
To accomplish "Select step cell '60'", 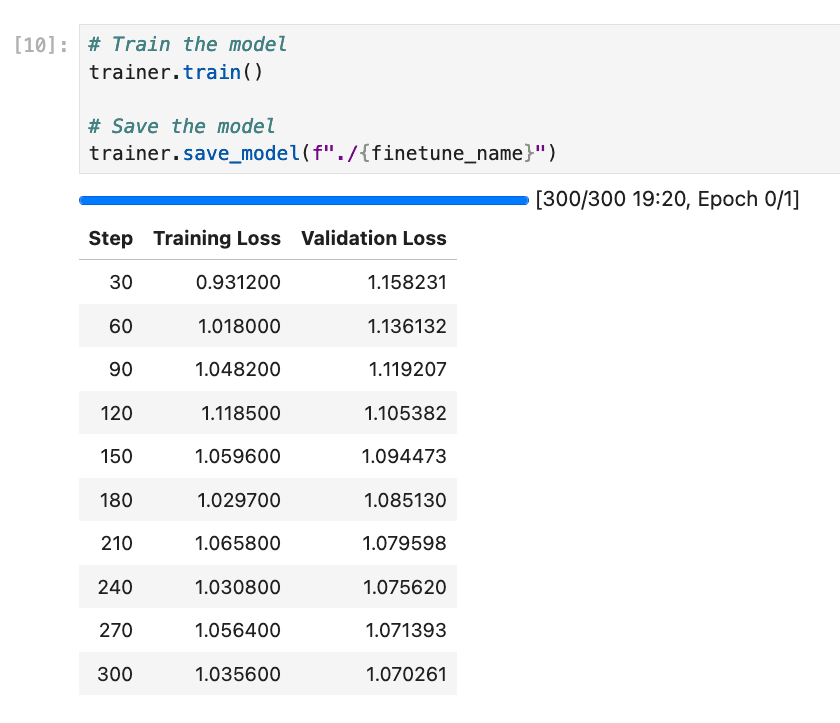I will (121, 326).
